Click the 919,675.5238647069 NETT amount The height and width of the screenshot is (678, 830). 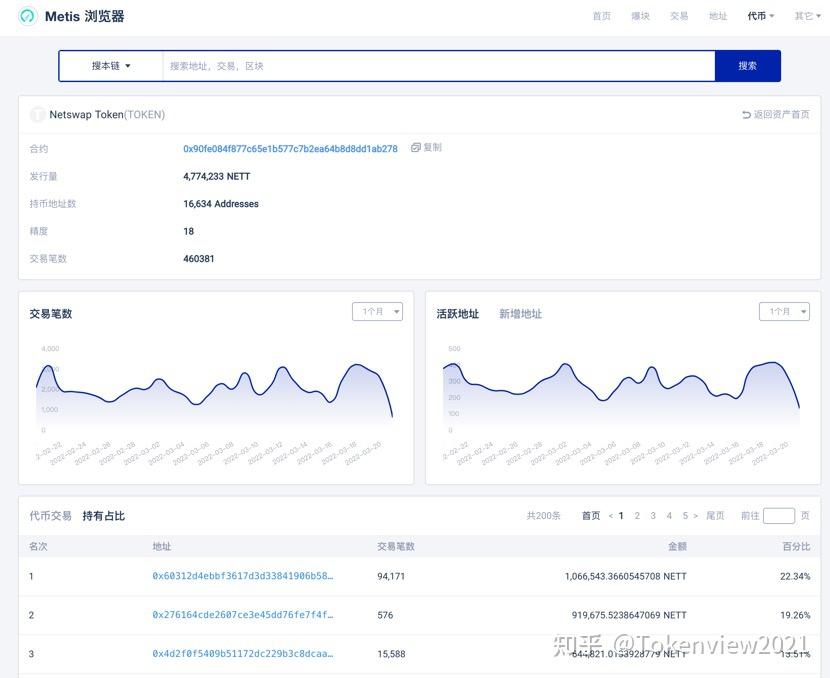pyautogui.click(x=629, y=615)
